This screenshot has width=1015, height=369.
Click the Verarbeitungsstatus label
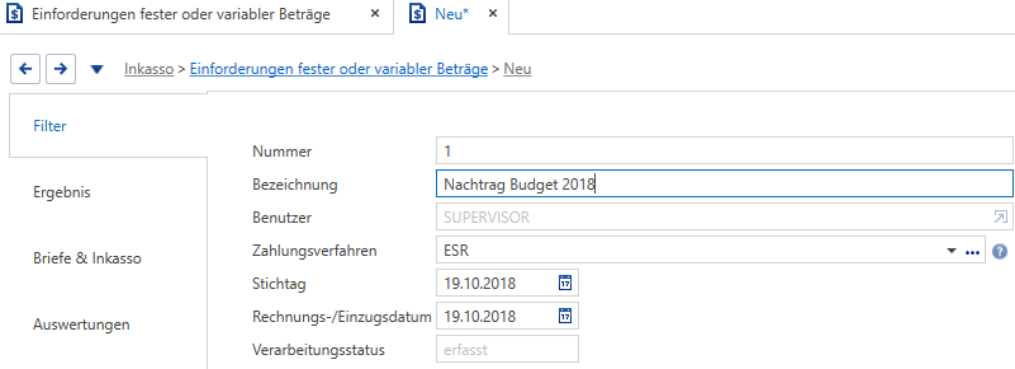tap(318, 350)
